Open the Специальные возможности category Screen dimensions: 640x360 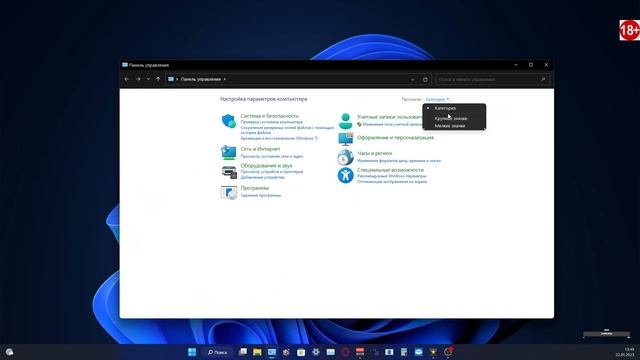click(390, 170)
